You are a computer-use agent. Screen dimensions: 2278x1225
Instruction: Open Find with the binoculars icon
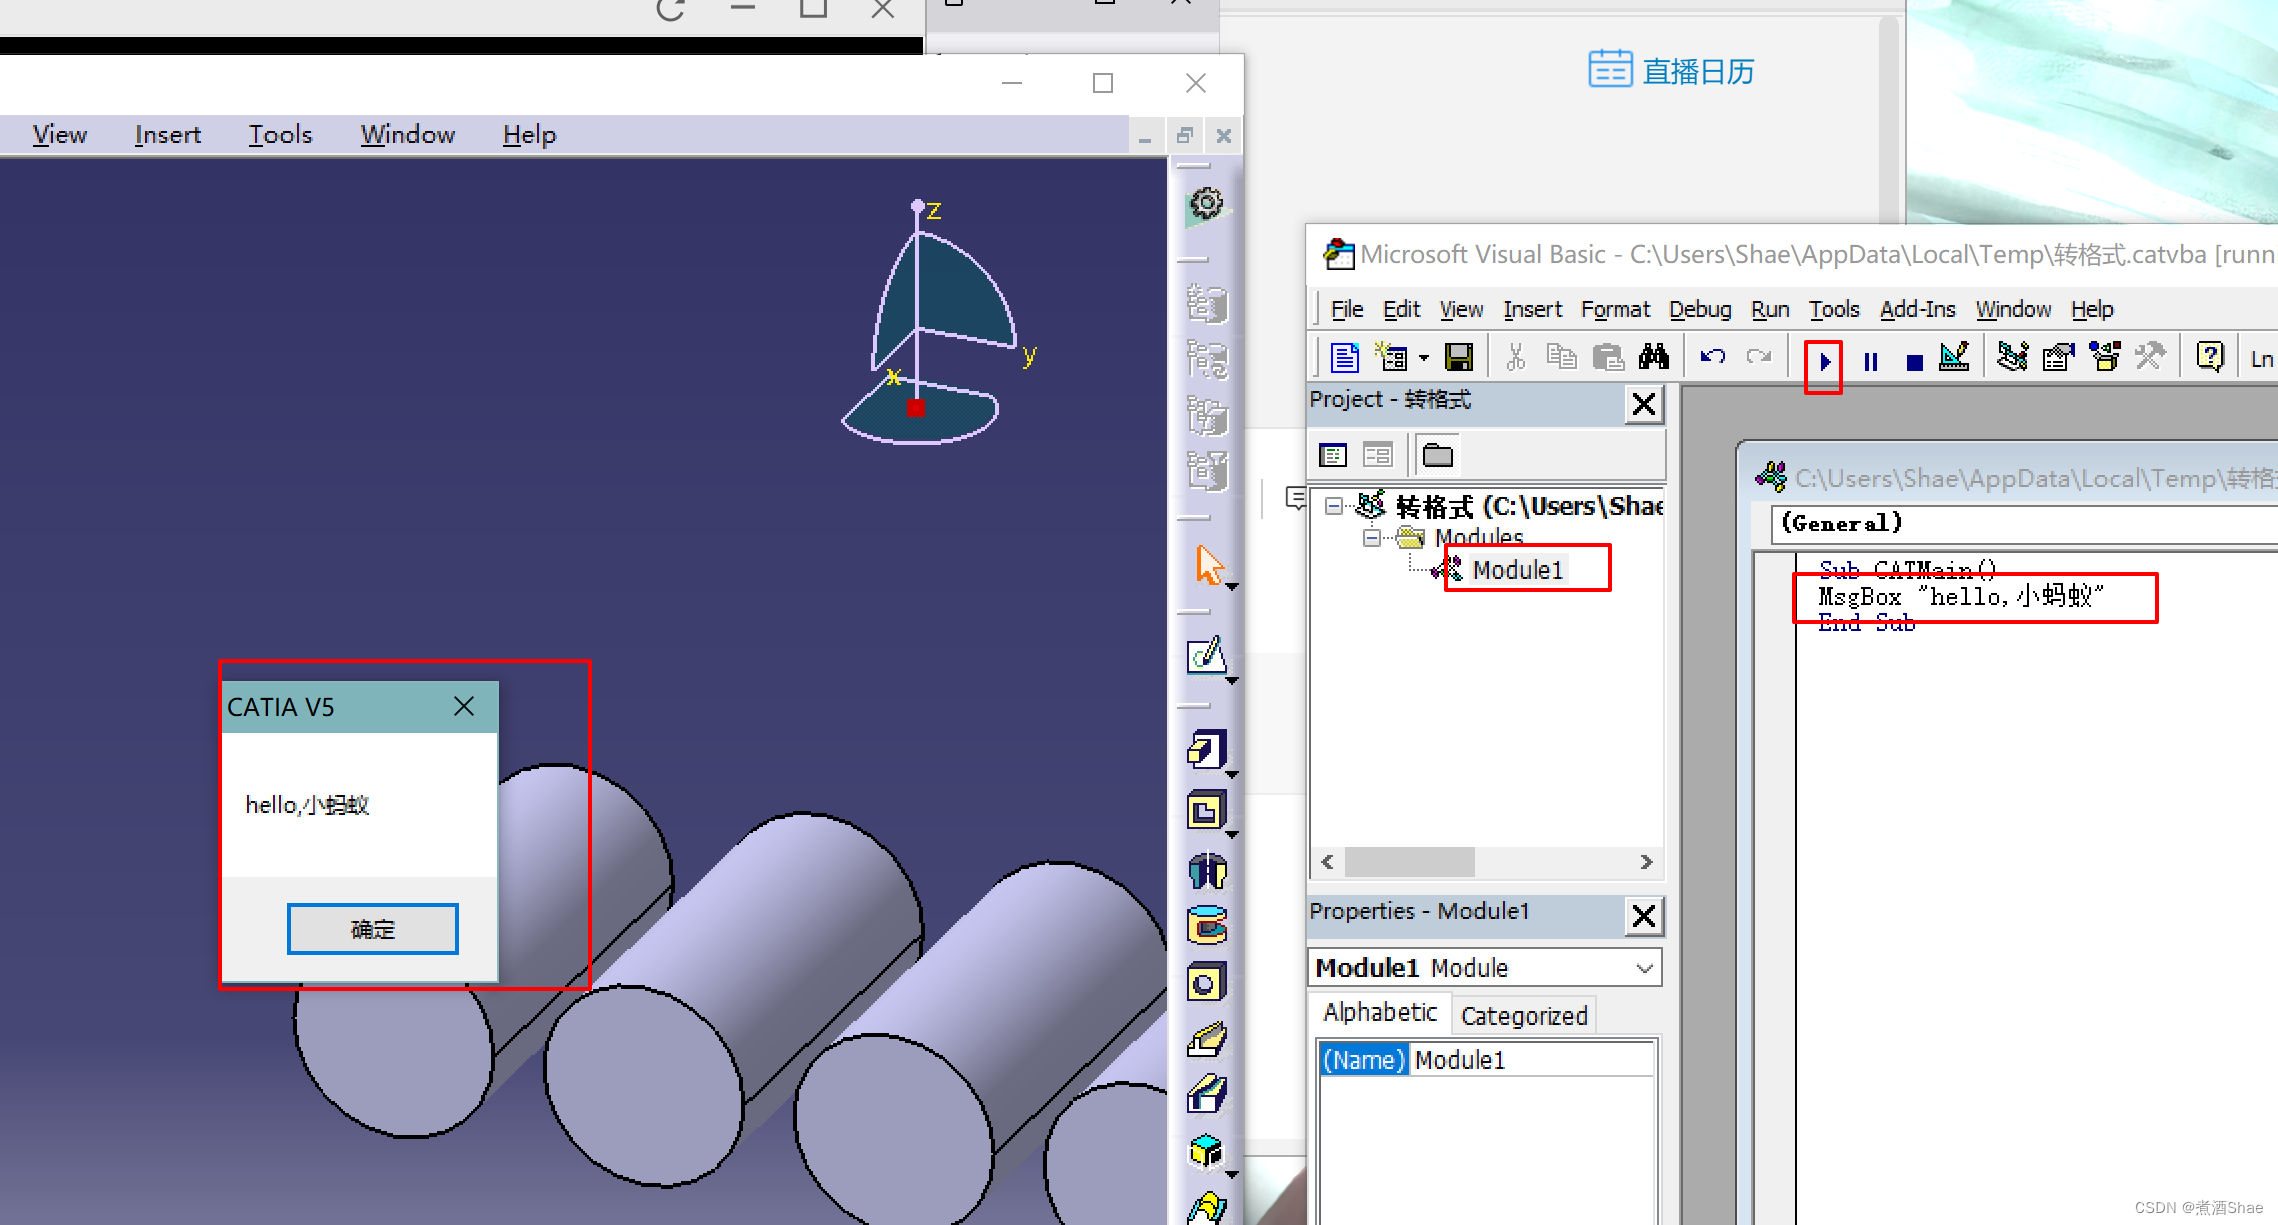[1654, 357]
